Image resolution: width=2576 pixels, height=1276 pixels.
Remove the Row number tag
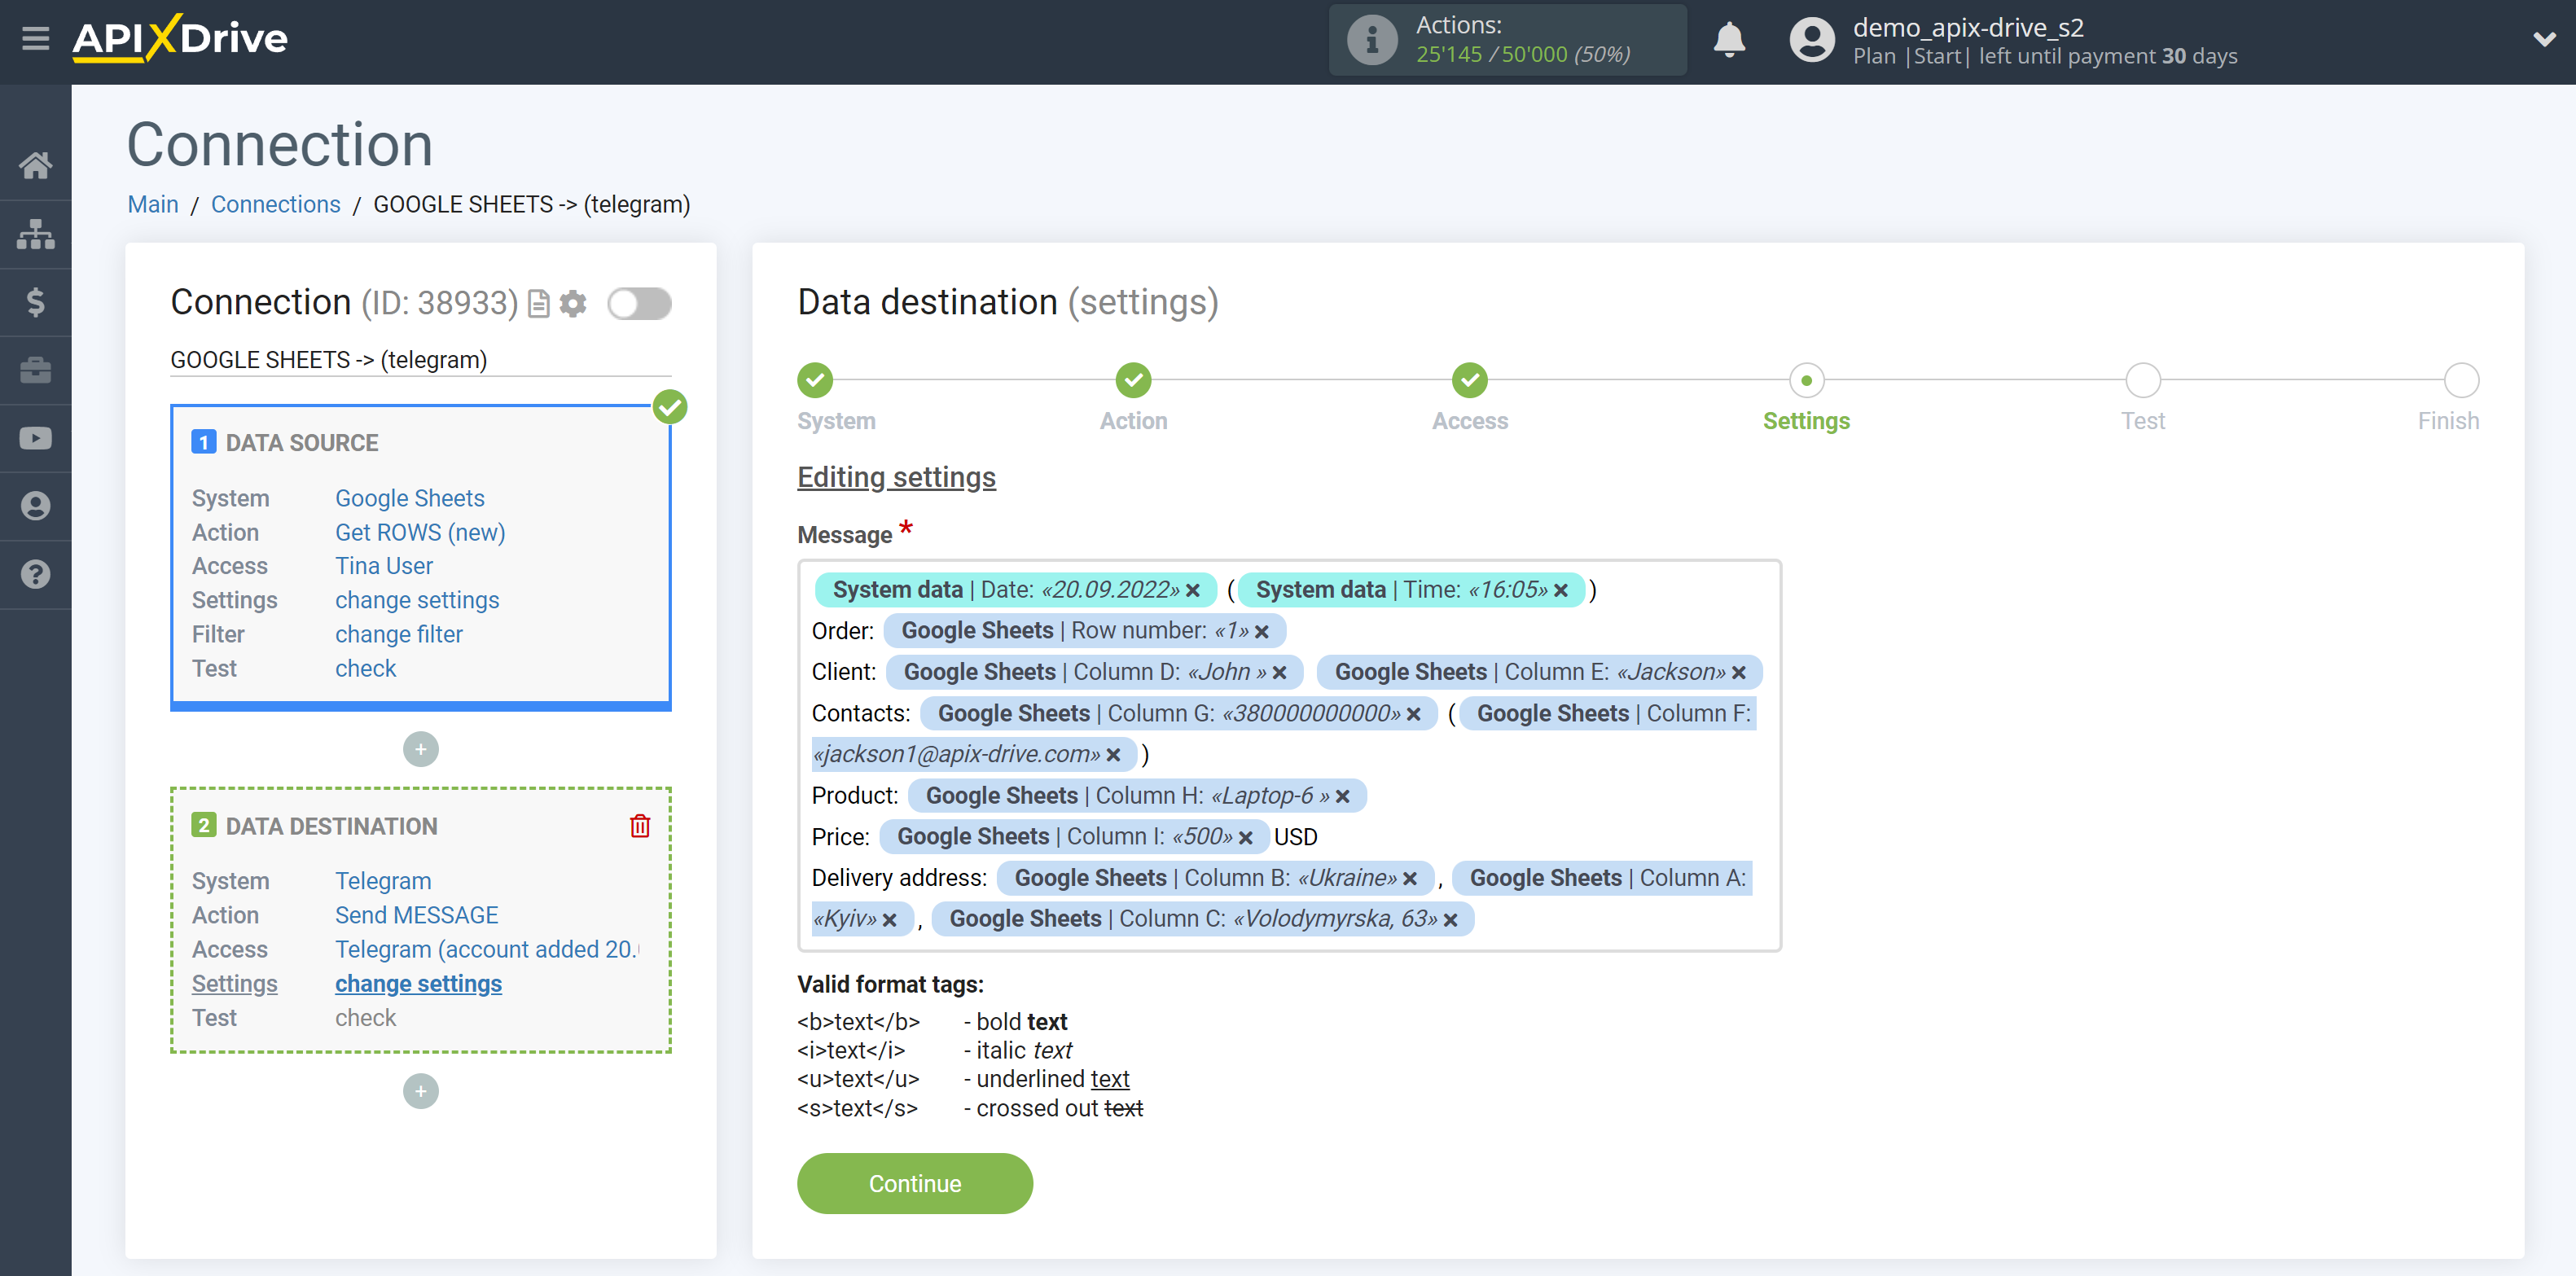point(1261,632)
